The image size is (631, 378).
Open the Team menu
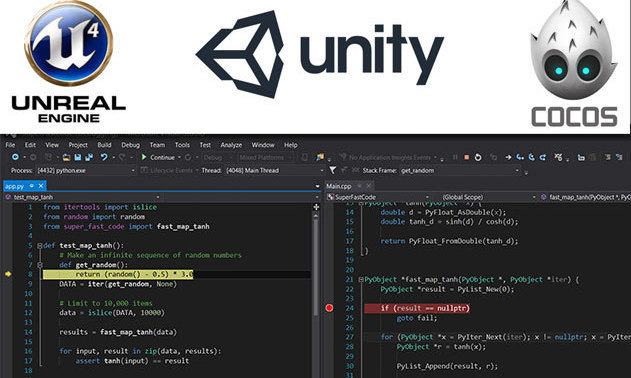157,145
